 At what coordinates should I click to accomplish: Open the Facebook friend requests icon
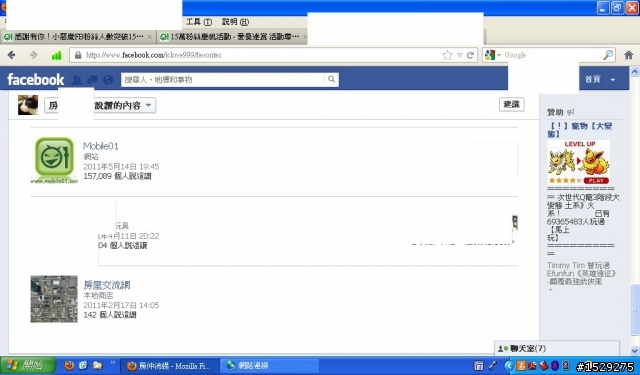click(x=77, y=80)
